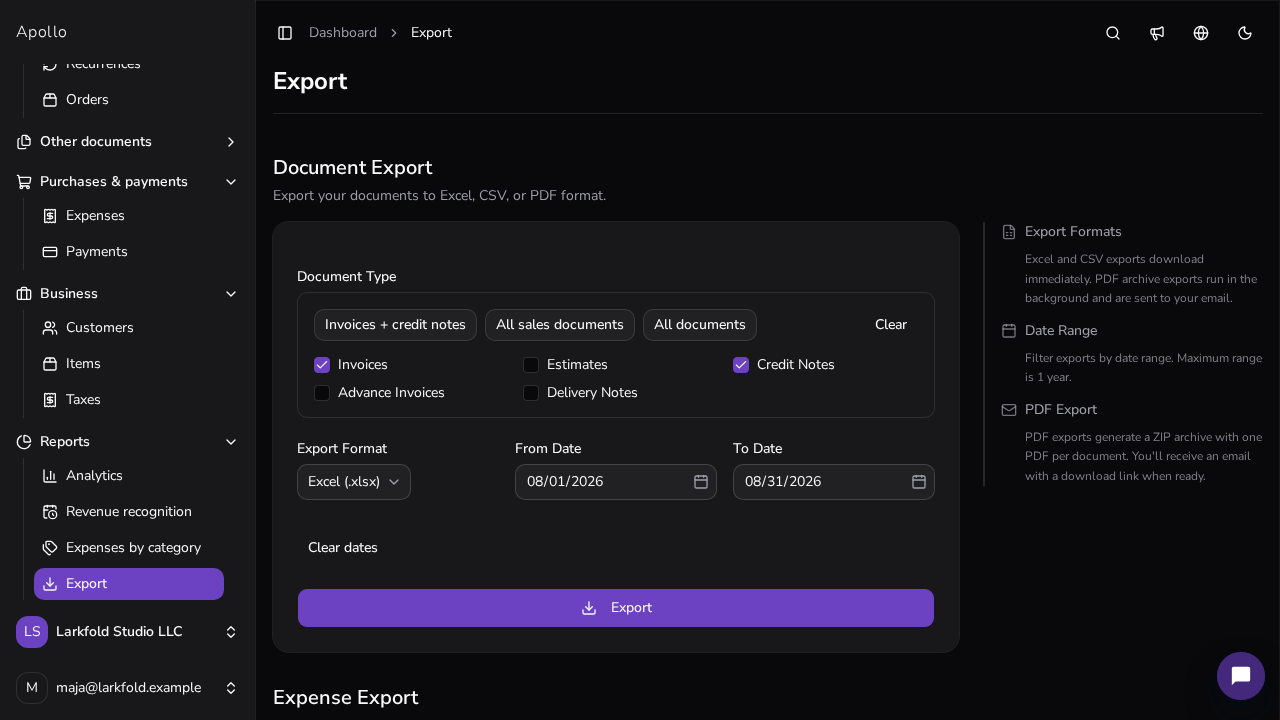
Task: Open the Export Format dropdown
Action: 354,482
